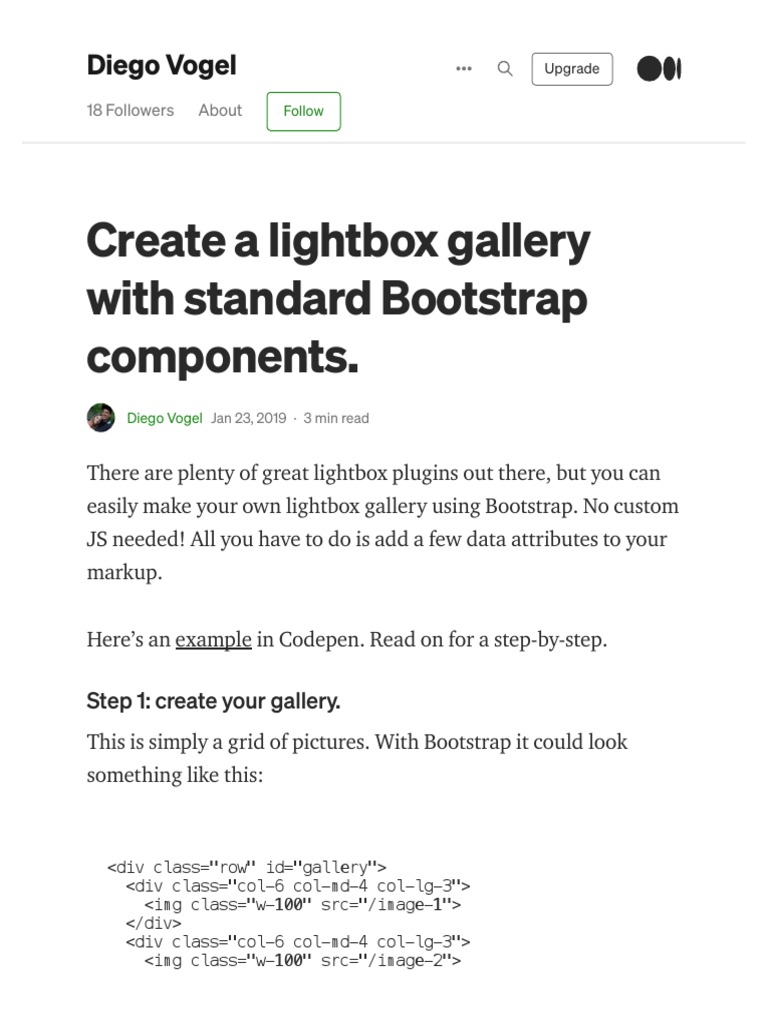Image resolution: width=768 pixels, height=1024 pixels.
Task: Open the underlined example Codepen link
Action: [x=213, y=639]
